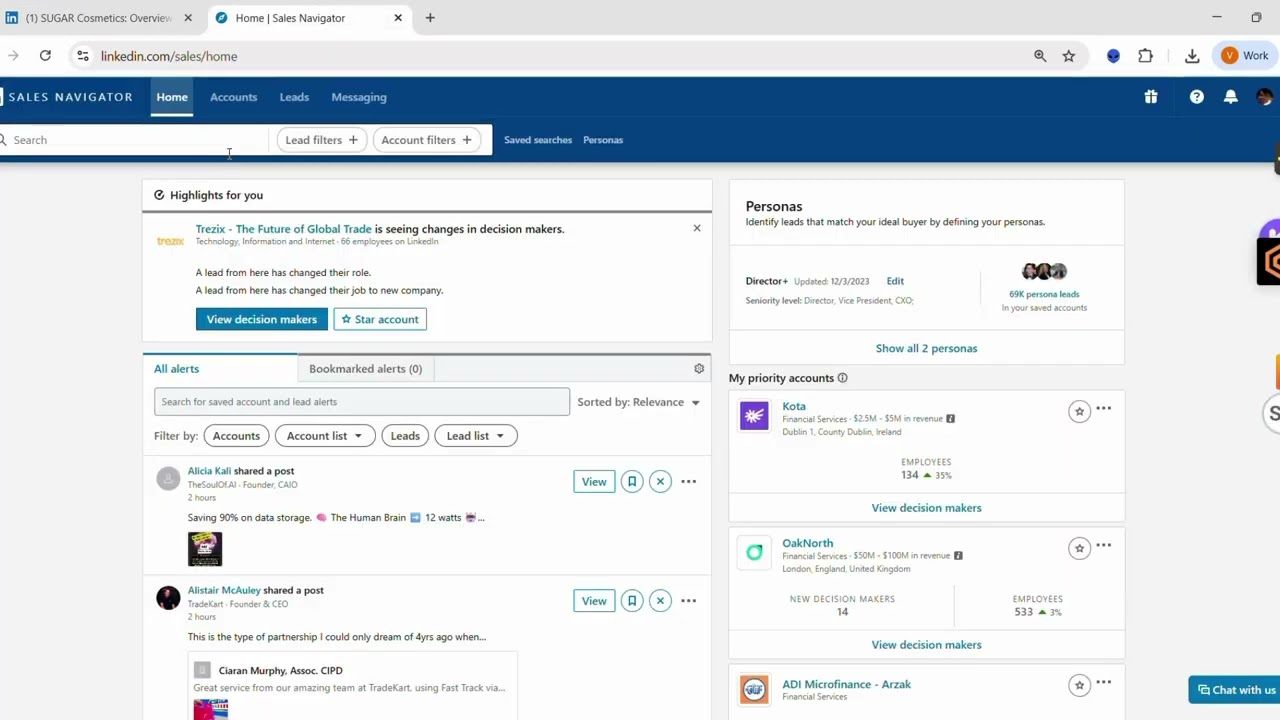Close the SUGAR Cosmetics tab

[187, 18]
